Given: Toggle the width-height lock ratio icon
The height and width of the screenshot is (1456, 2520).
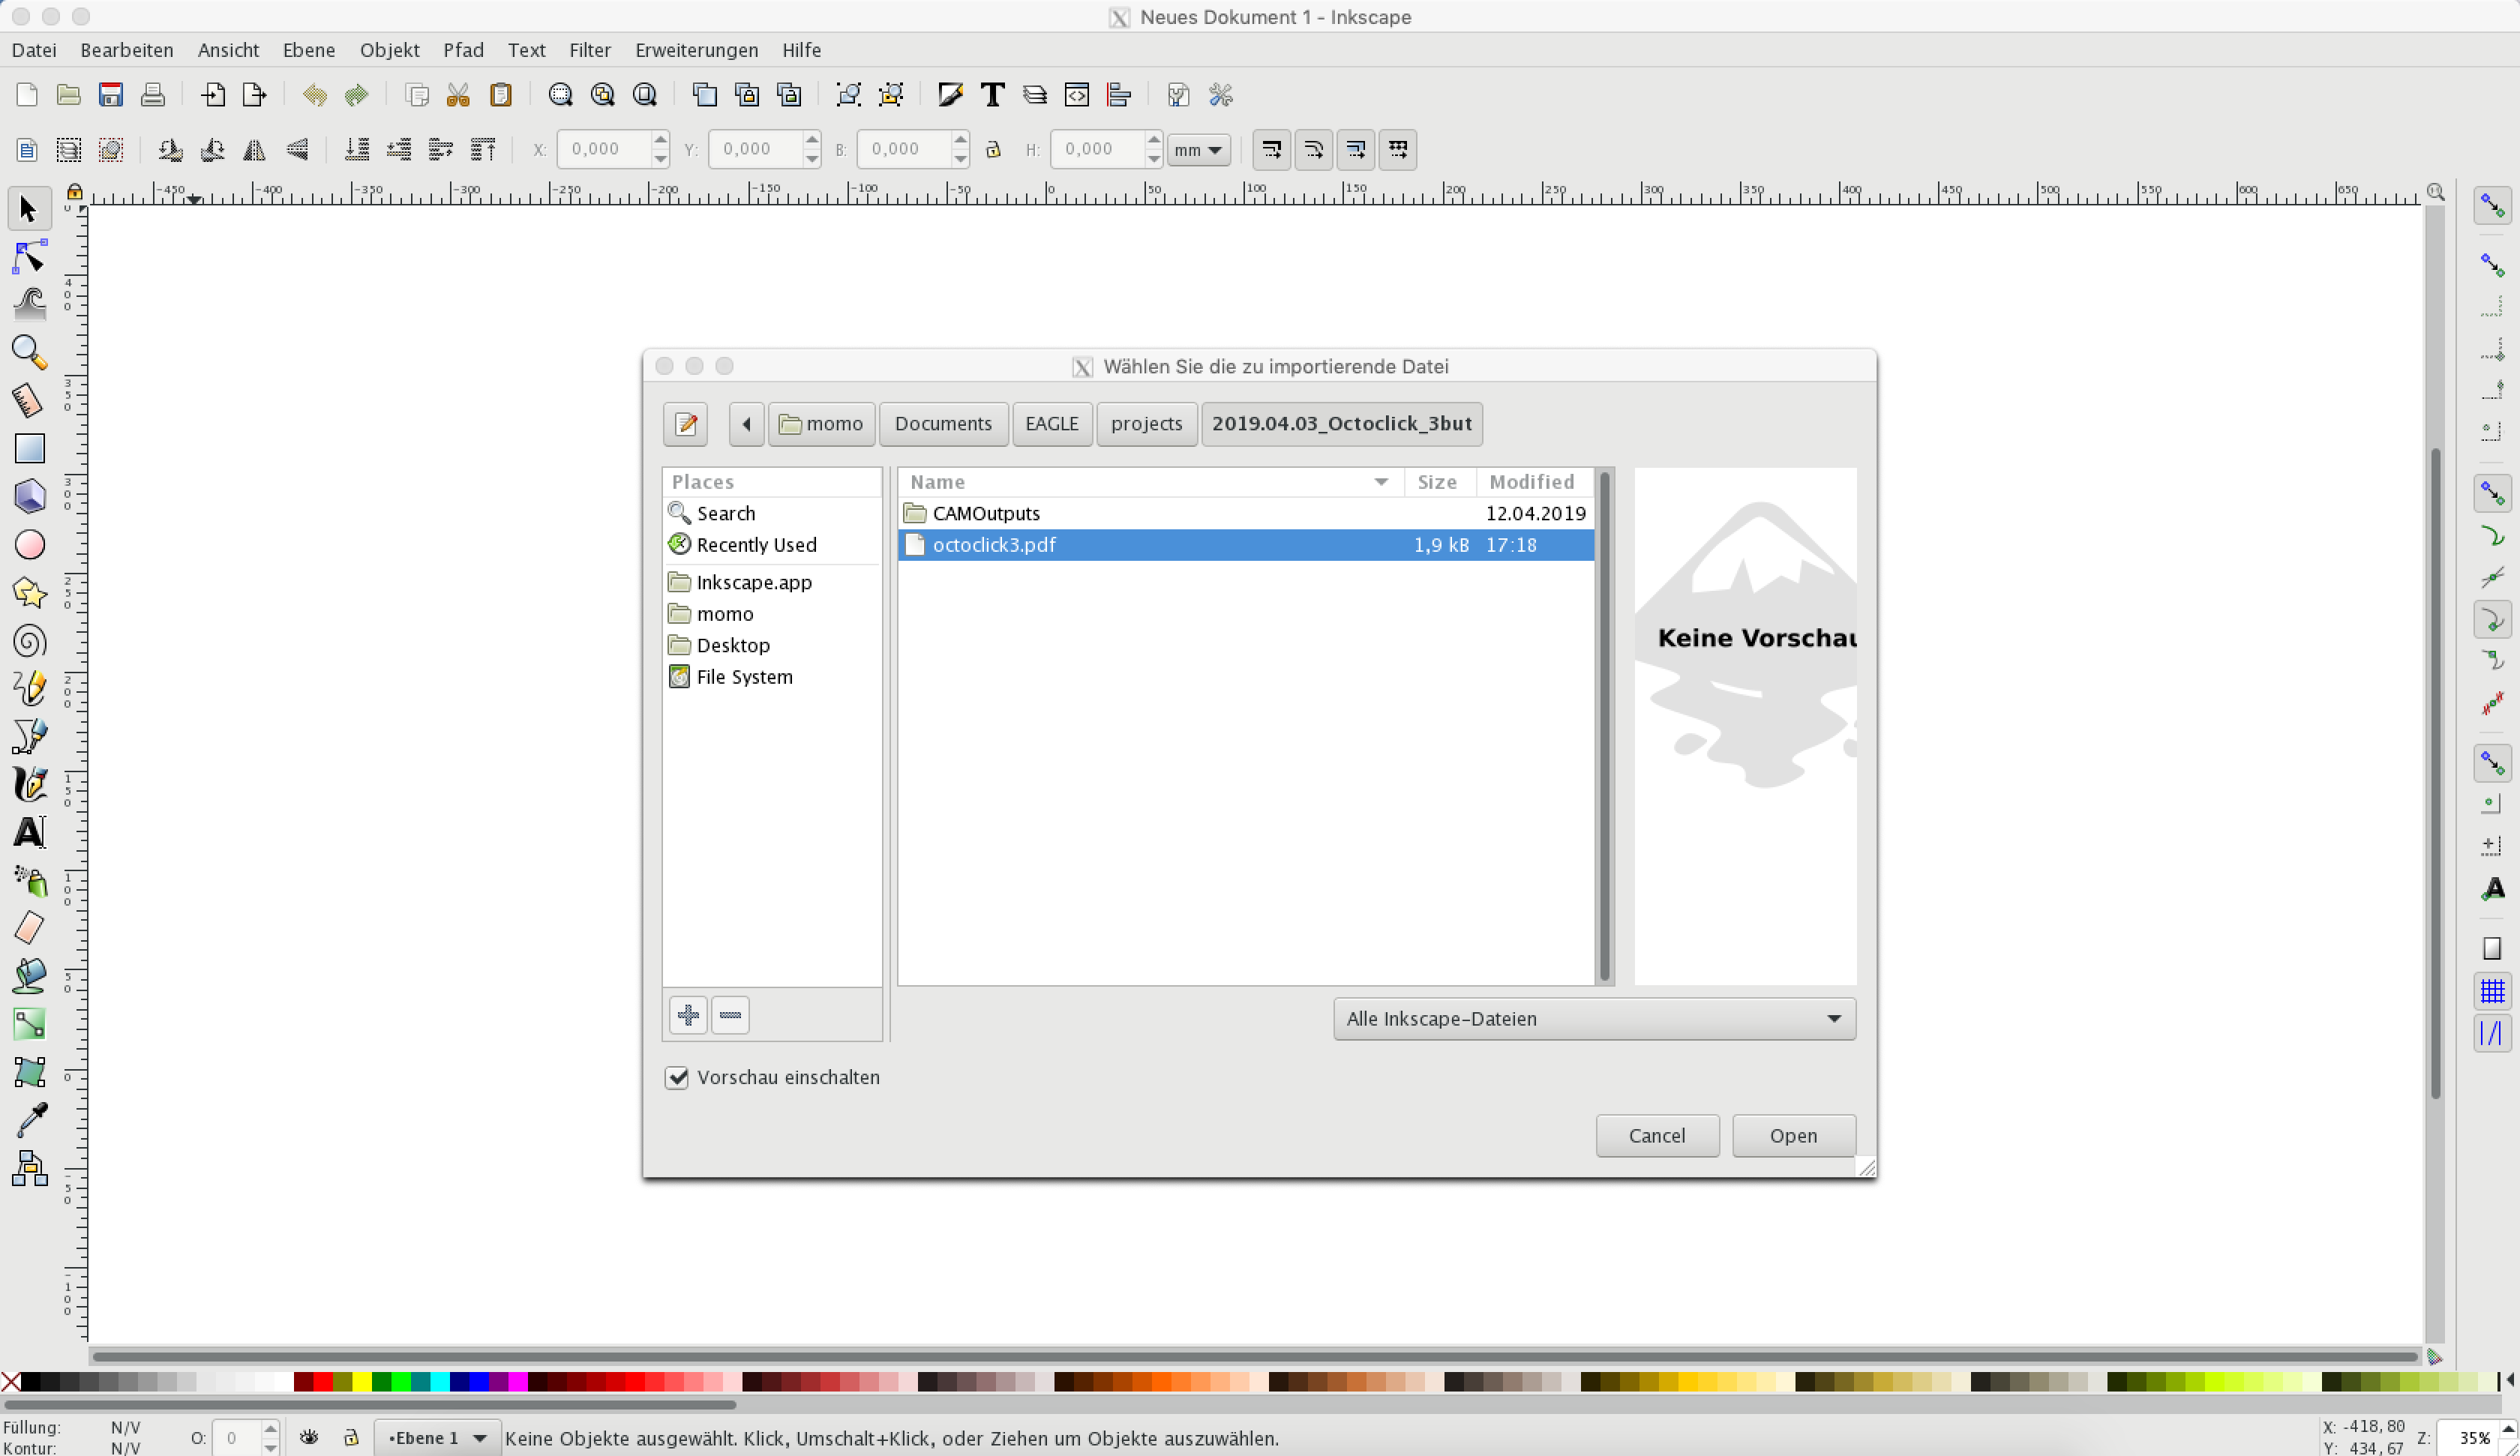Looking at the screenshot, I should pos(993,149).
